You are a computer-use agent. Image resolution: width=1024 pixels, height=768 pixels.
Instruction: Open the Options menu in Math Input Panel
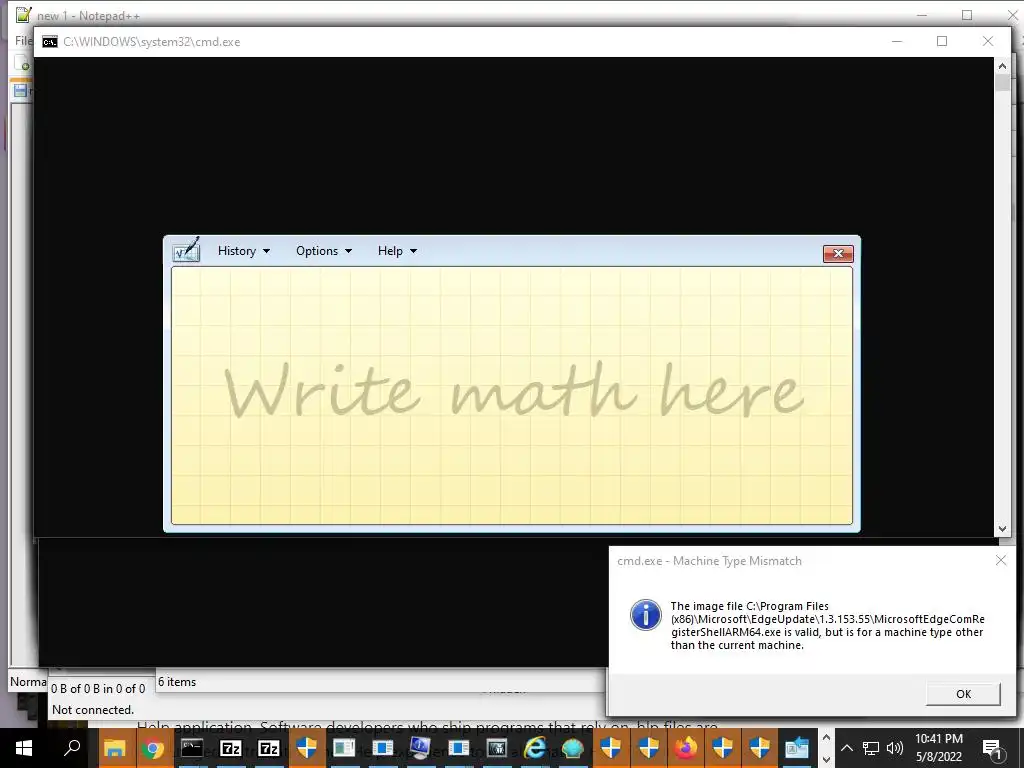point(323,251)
